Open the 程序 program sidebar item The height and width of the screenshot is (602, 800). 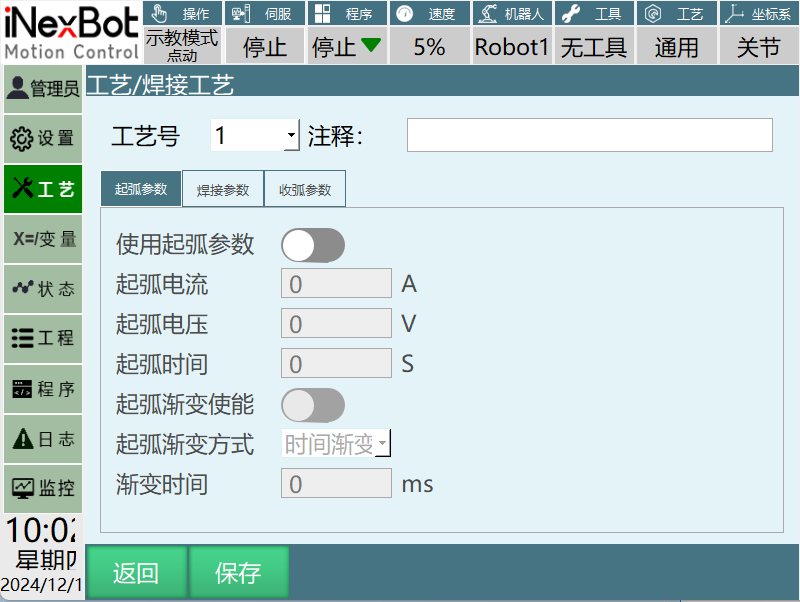[x=42, y=389]
